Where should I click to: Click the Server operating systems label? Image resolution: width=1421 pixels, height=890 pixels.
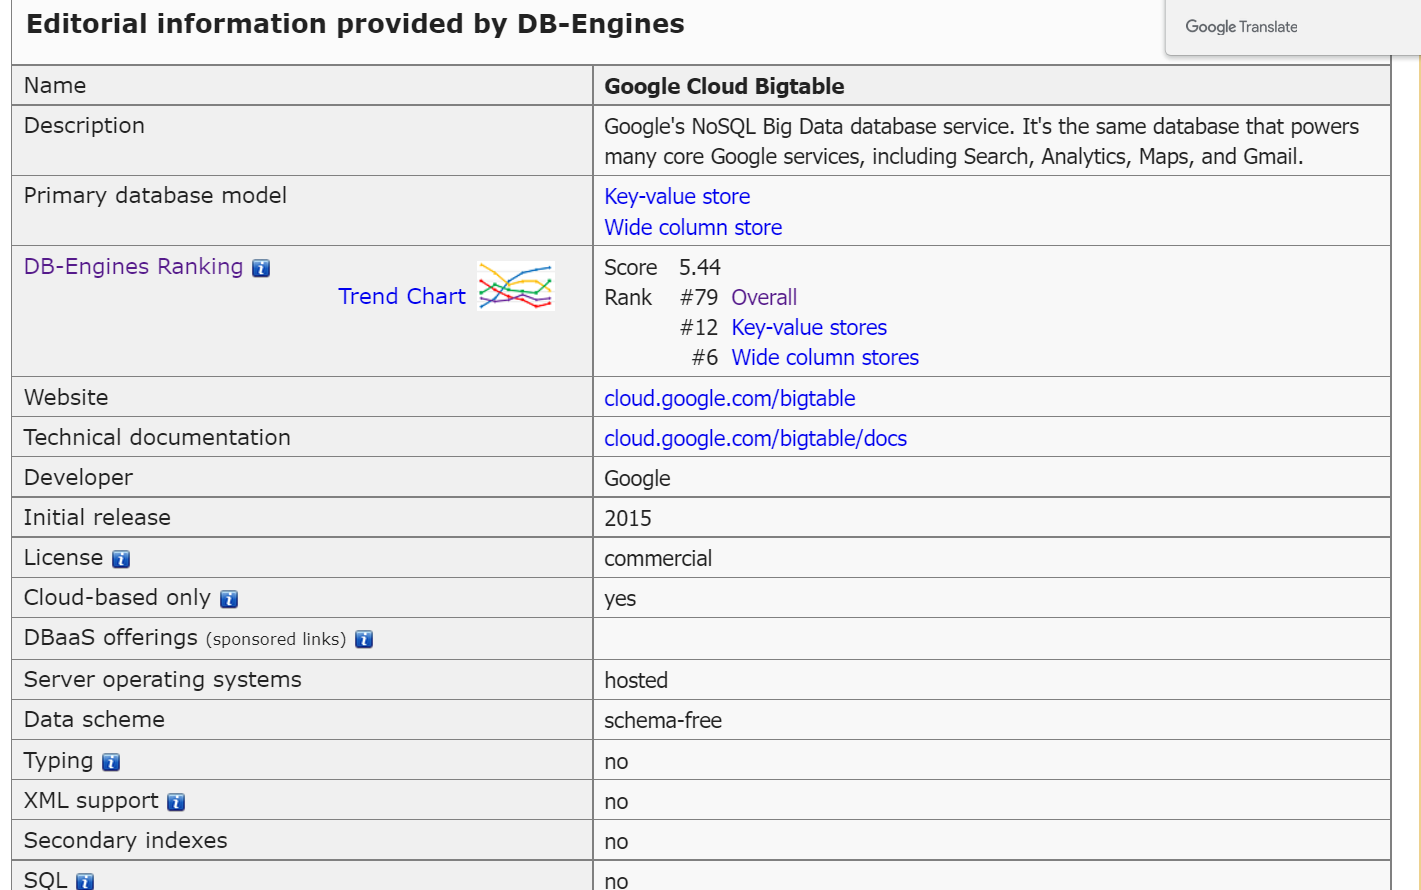click(162, 679)
